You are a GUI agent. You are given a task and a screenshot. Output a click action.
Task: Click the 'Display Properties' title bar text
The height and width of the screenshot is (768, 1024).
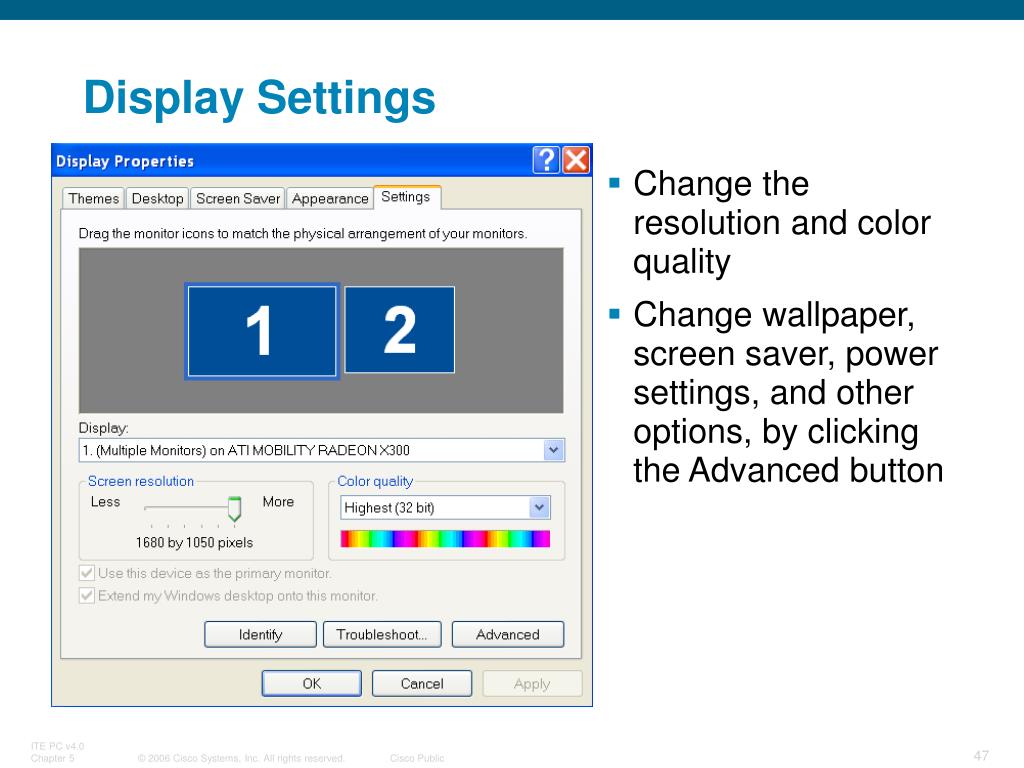[x=125, y=161]
